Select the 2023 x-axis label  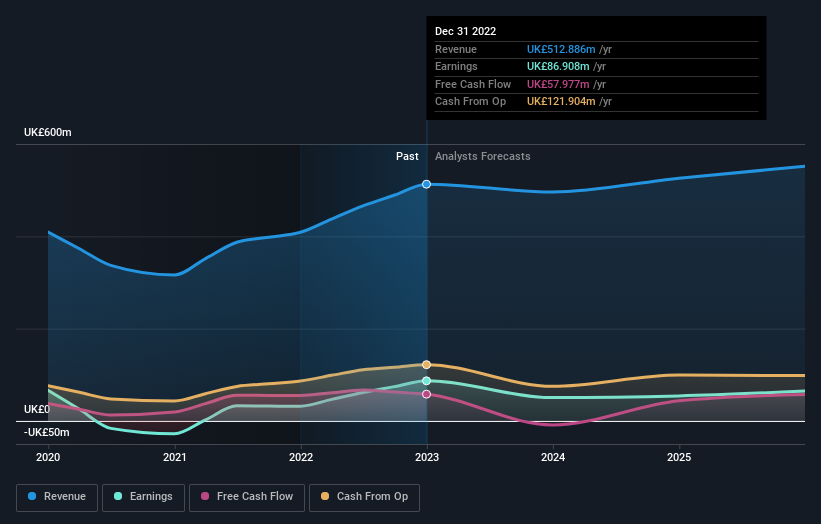[427, 457]
